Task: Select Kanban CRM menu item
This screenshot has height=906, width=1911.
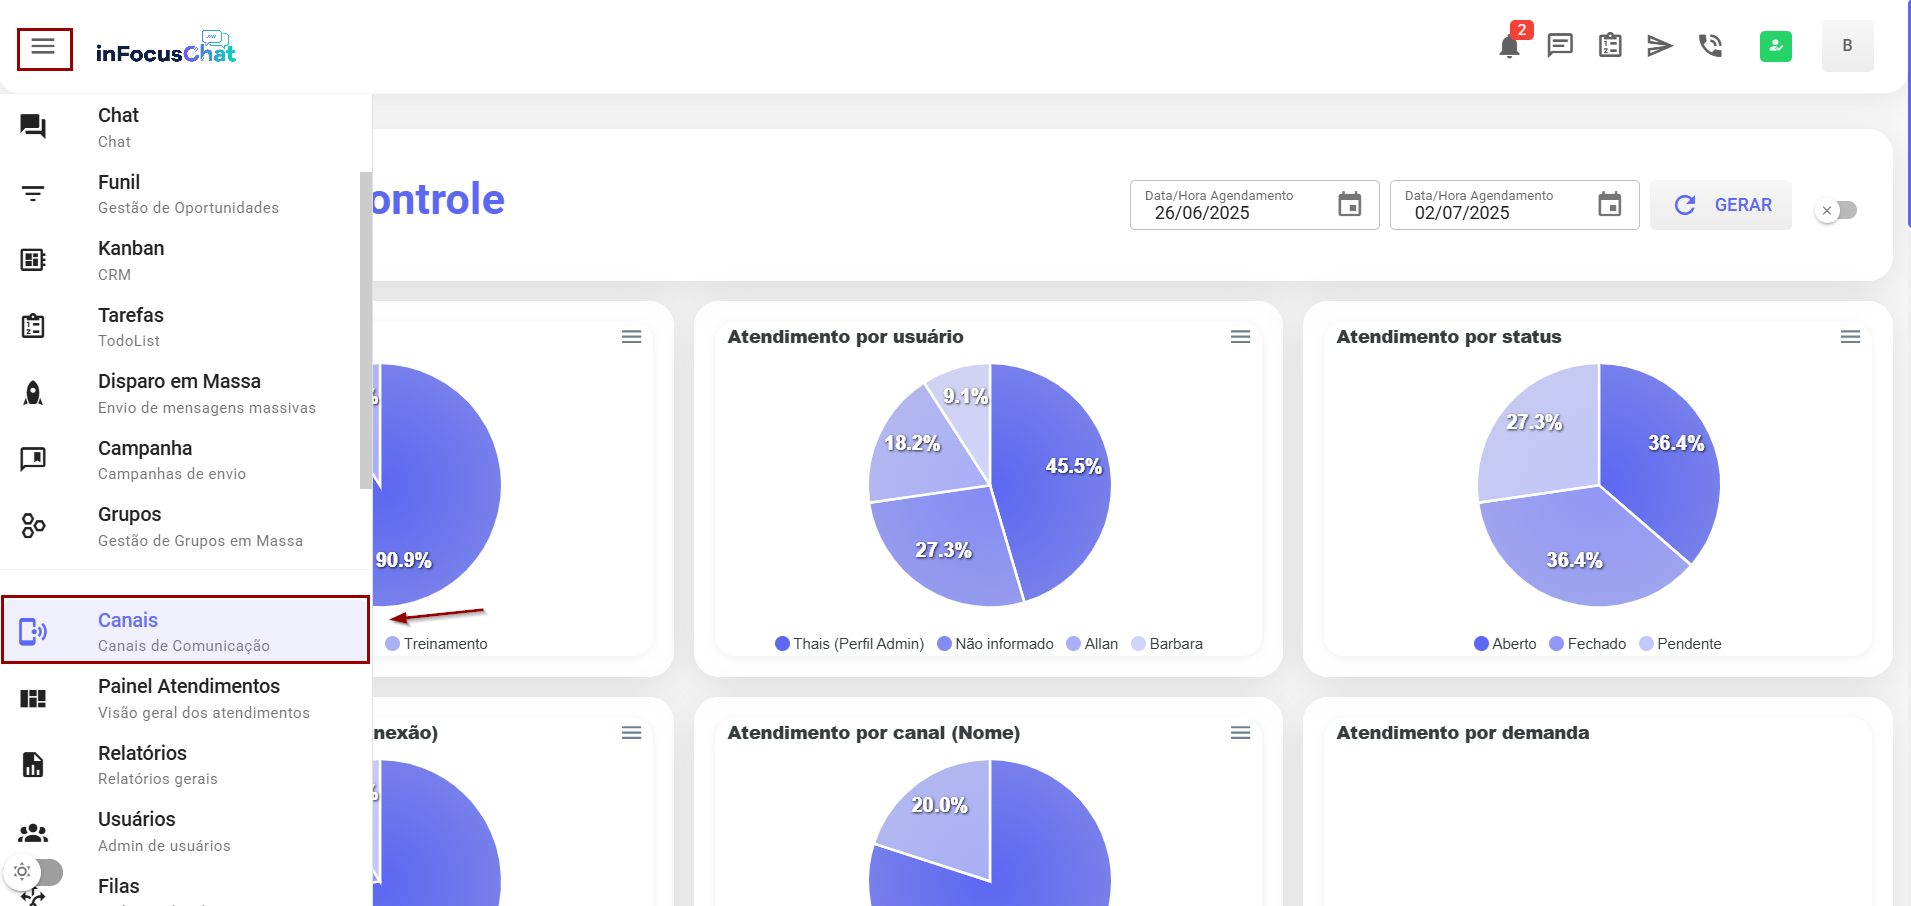Action: click(185, 260)
